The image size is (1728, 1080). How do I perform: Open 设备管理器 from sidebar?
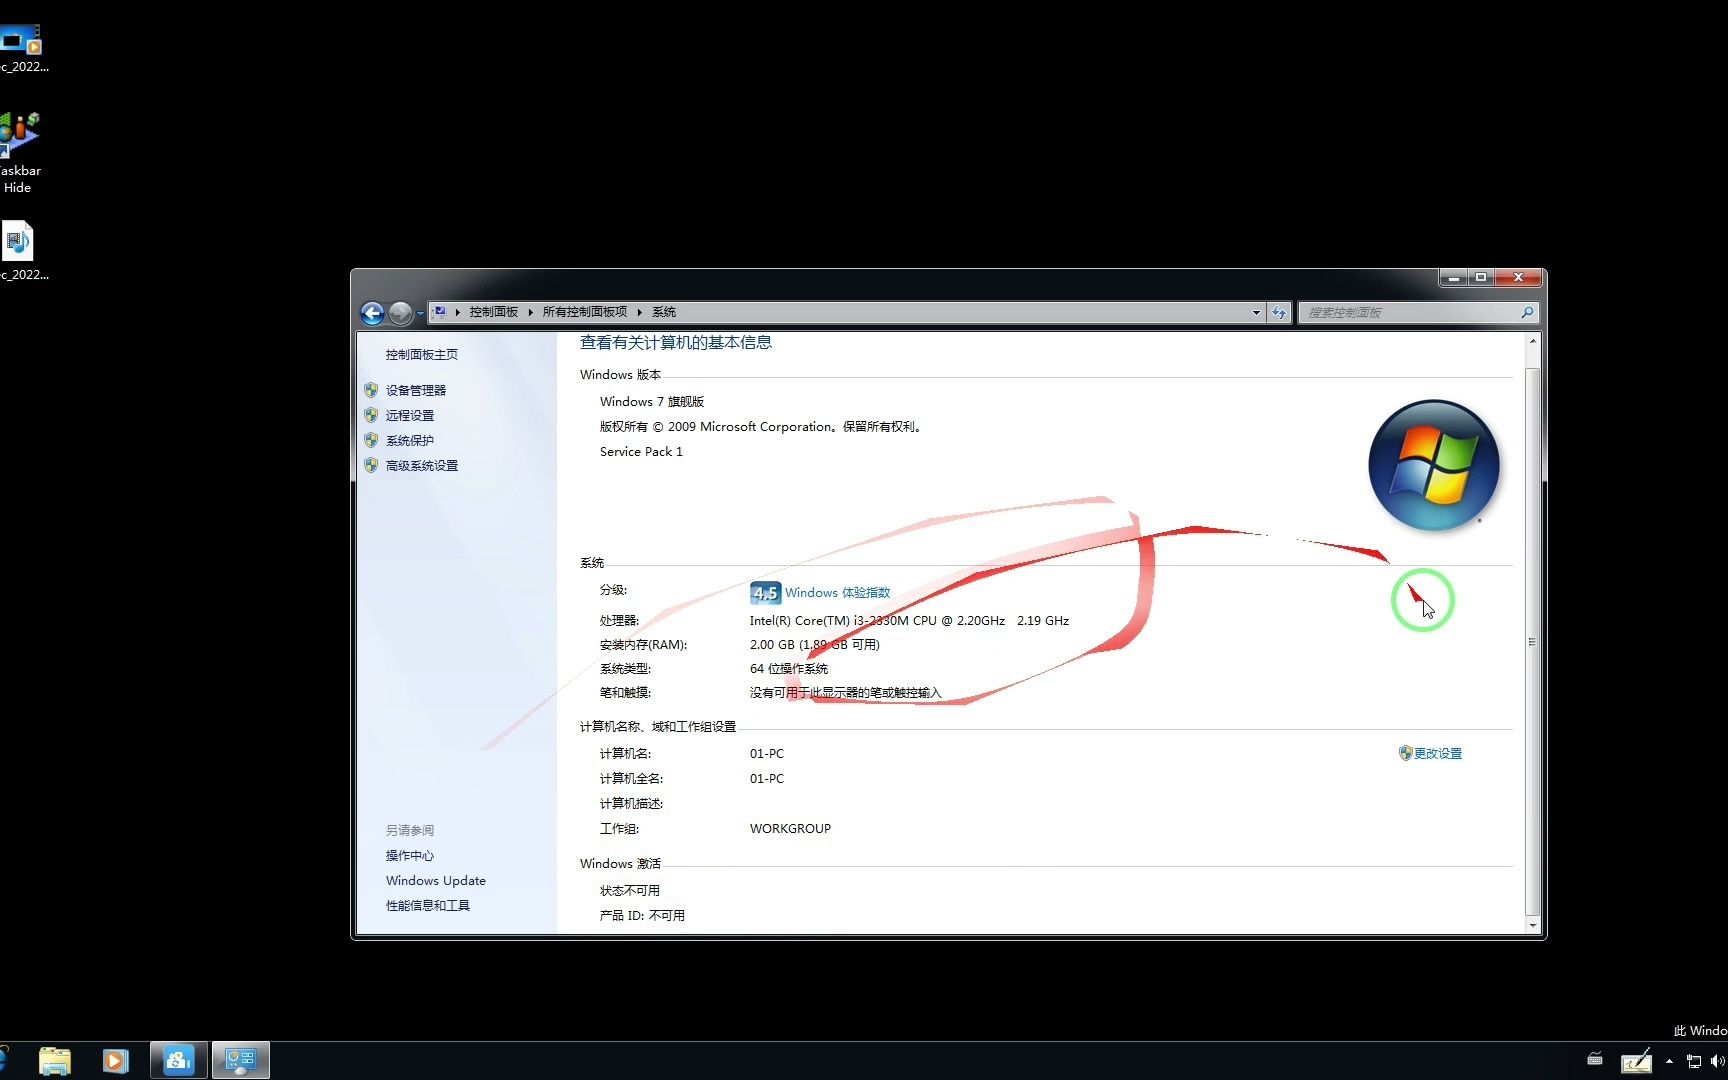[416, 390]
